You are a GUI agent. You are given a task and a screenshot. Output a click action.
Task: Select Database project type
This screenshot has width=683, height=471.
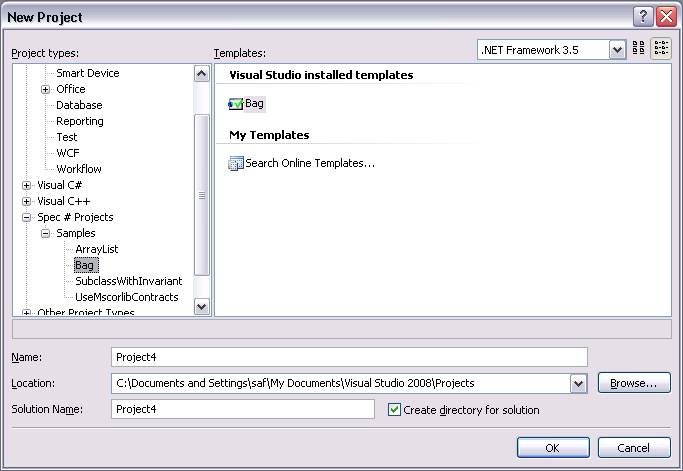tap(79, 105)
